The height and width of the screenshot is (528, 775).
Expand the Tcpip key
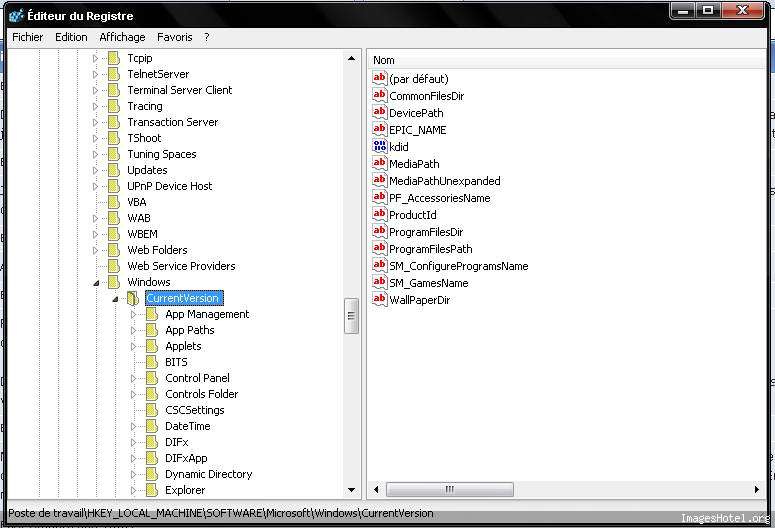pos(95,58)
